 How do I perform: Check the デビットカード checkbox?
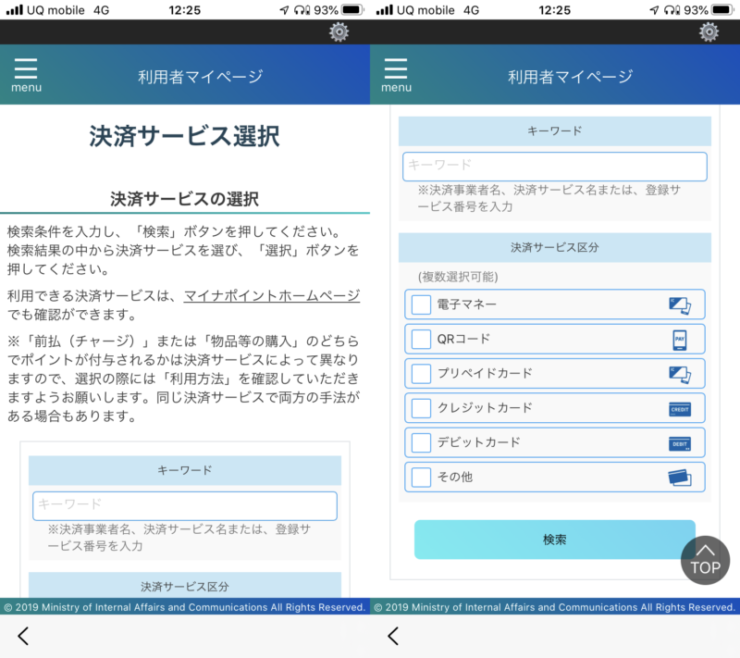click(421, 443)
